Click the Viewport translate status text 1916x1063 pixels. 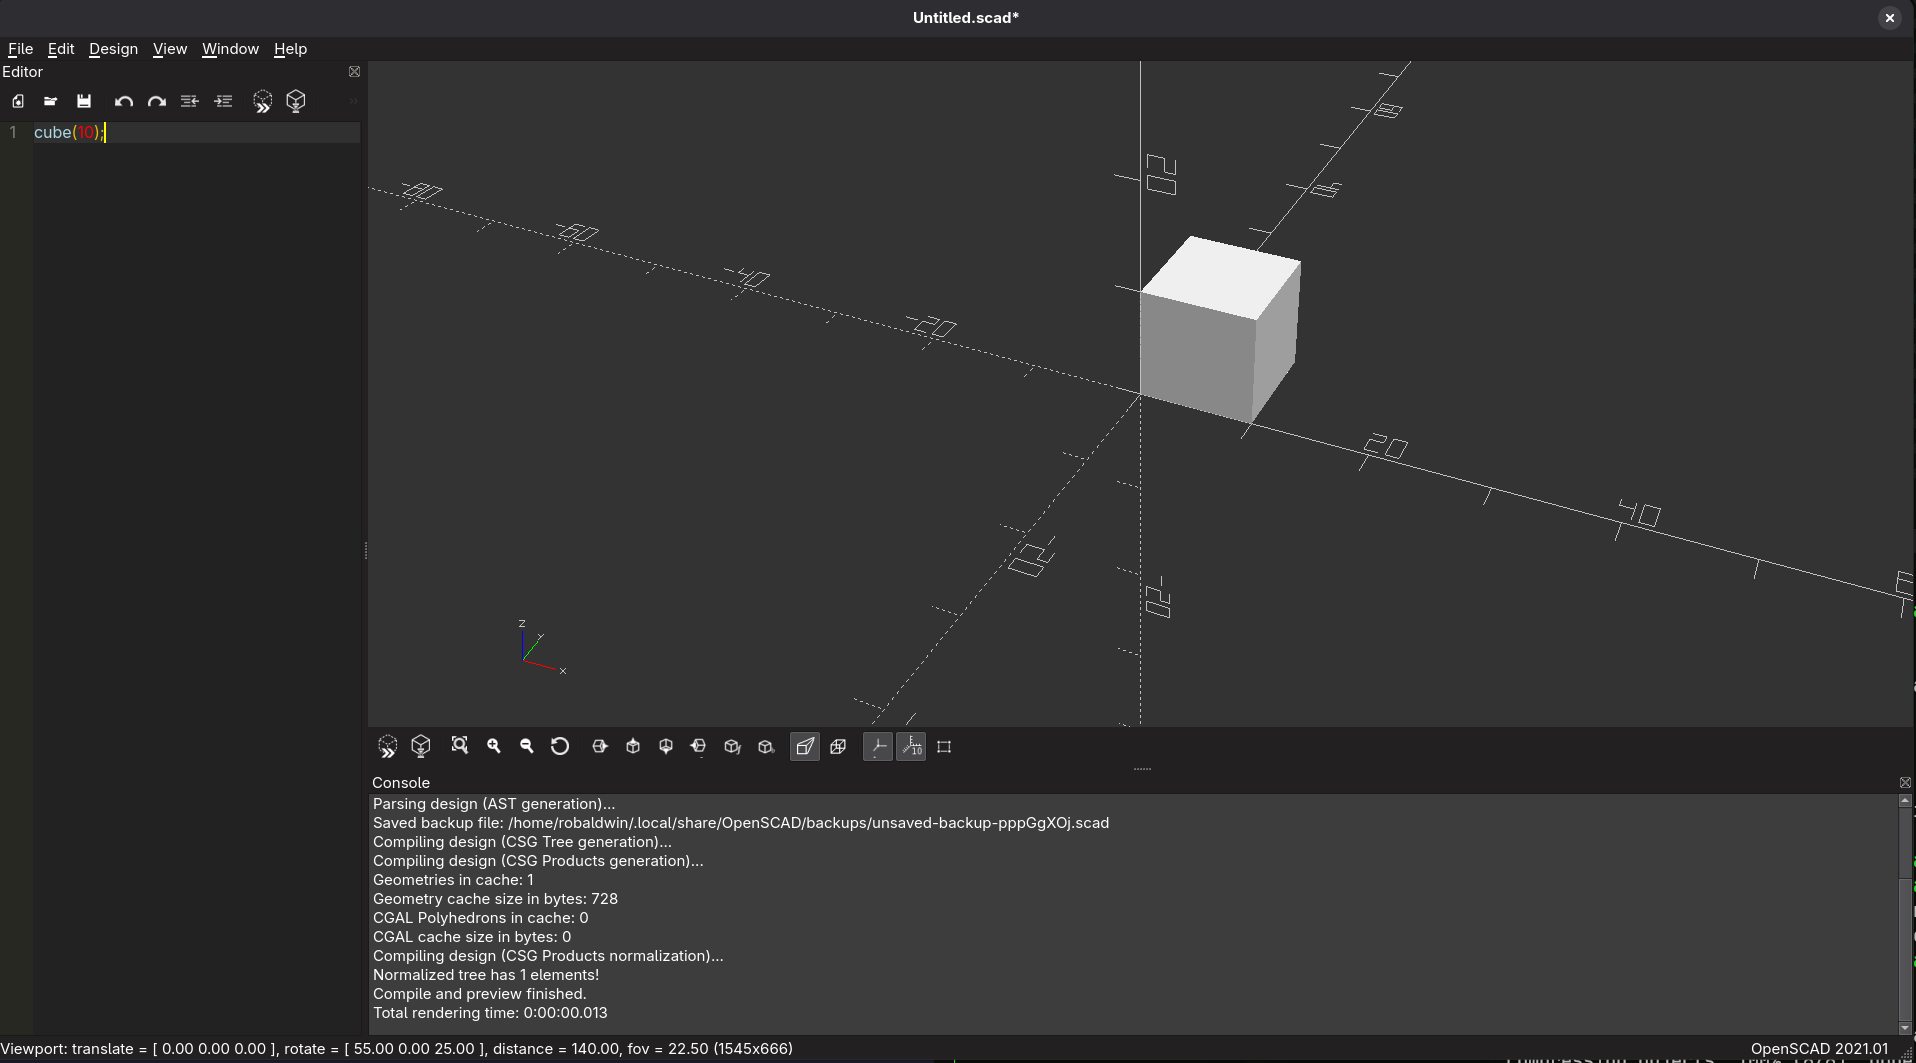point(397,1049)
